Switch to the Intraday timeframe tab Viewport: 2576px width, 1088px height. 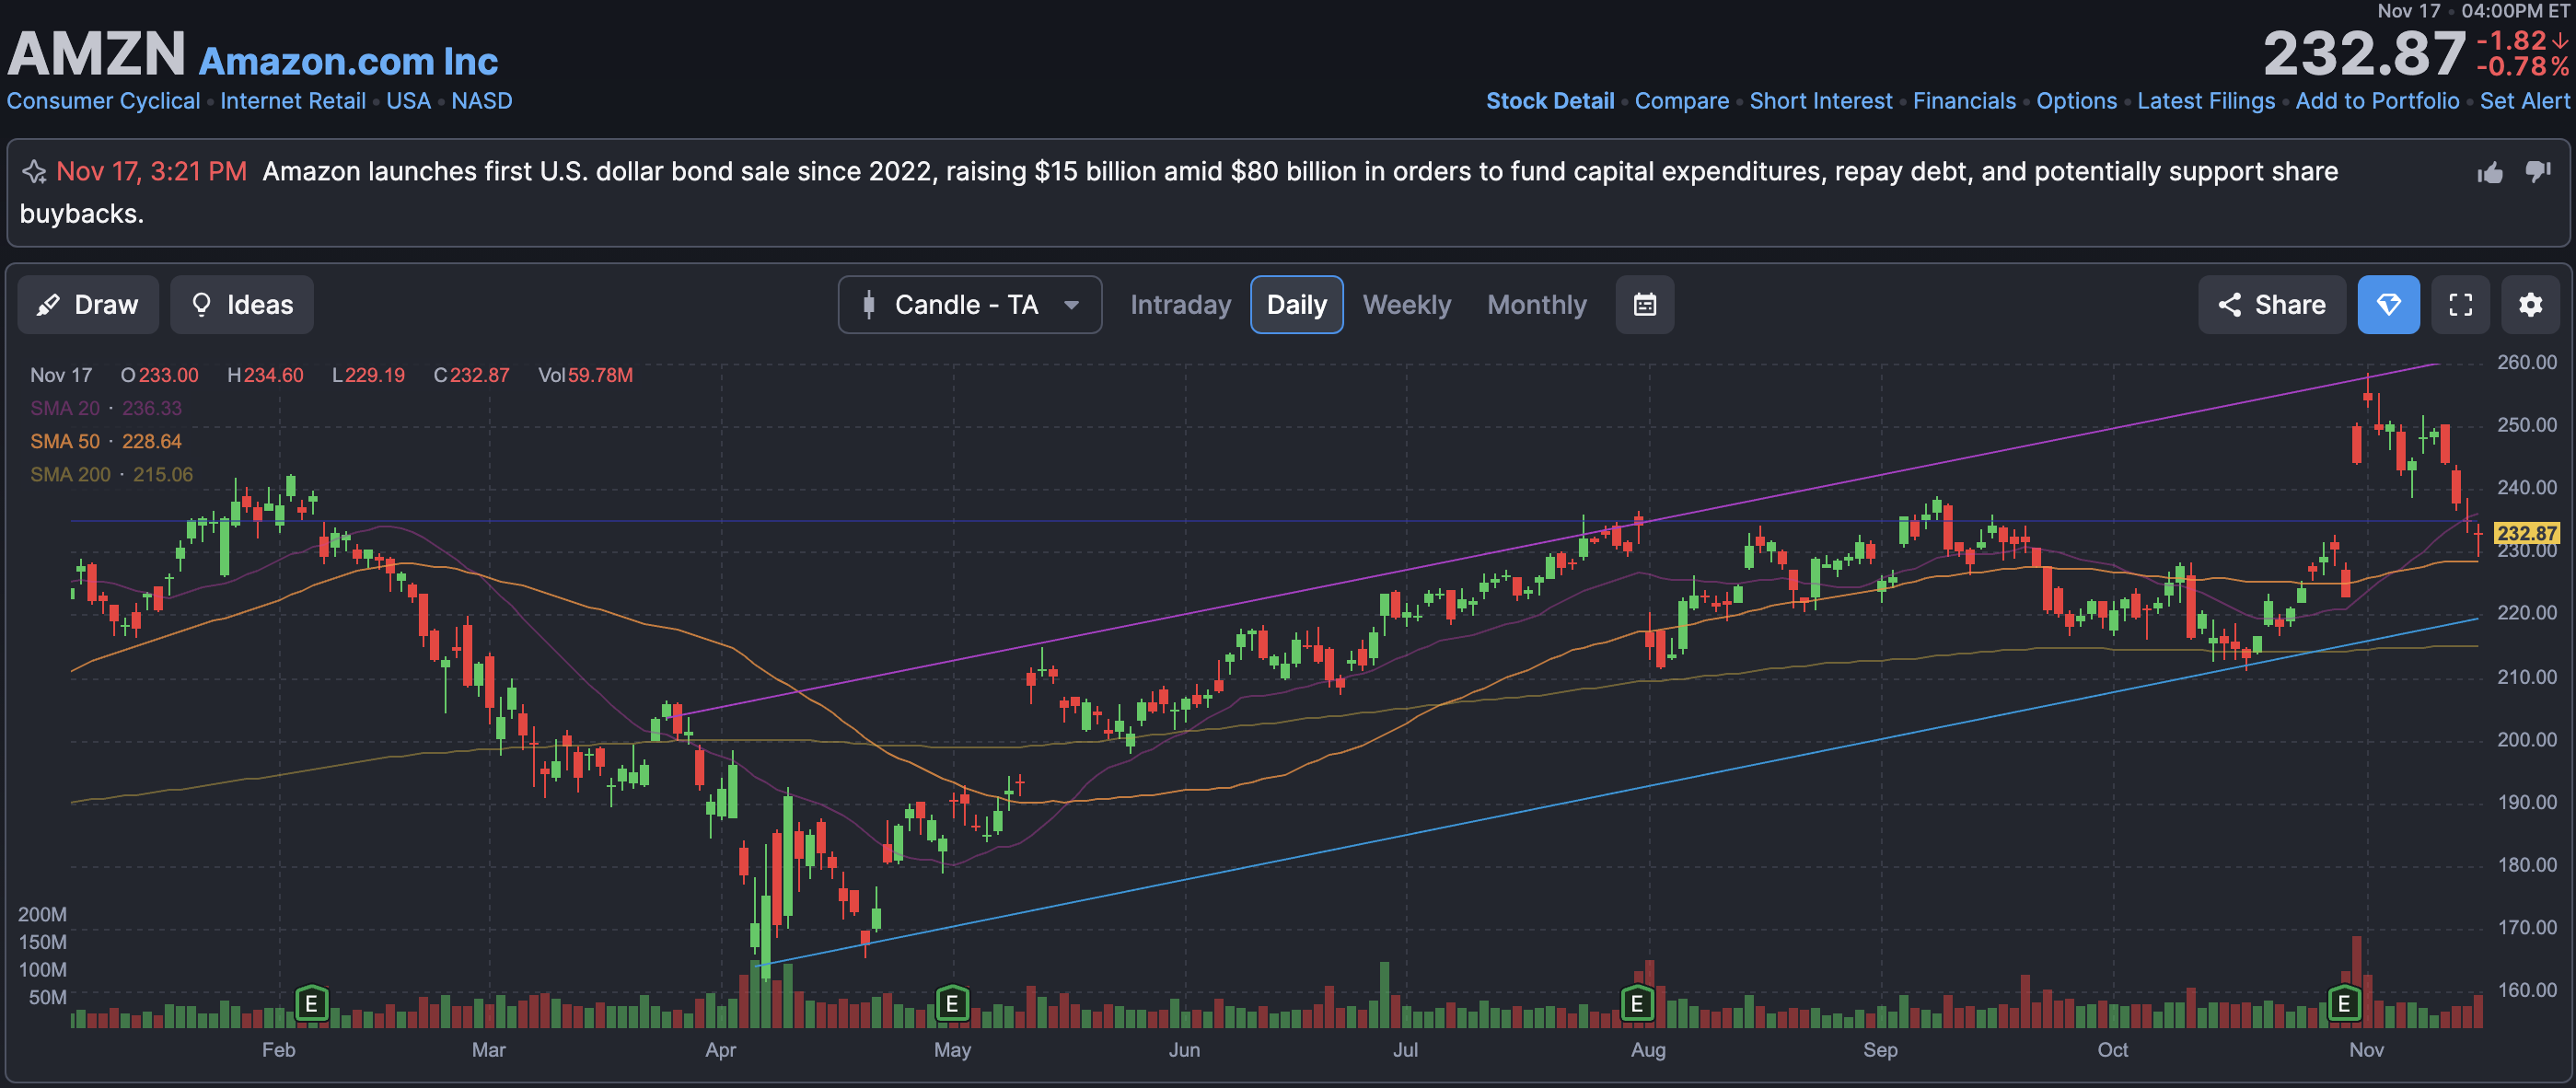click(x=1180, y=305)
